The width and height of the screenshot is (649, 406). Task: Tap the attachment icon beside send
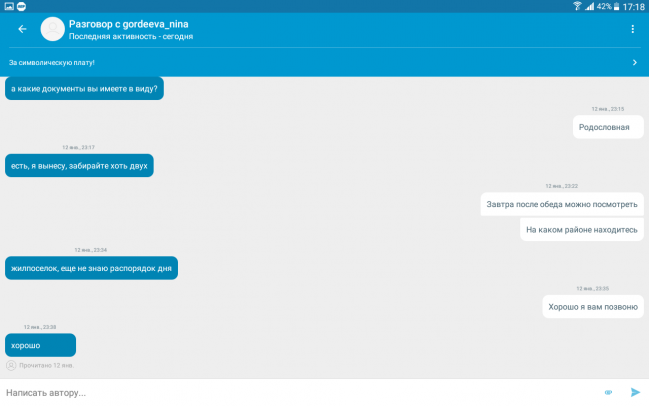pyautogui.click(x=608, y=392)
